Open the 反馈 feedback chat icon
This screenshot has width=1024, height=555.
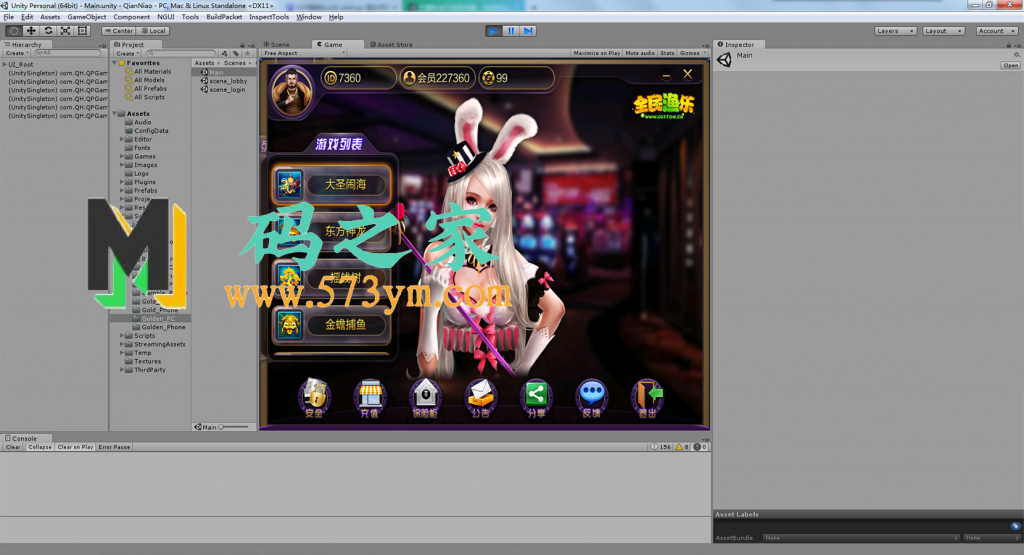592,397
